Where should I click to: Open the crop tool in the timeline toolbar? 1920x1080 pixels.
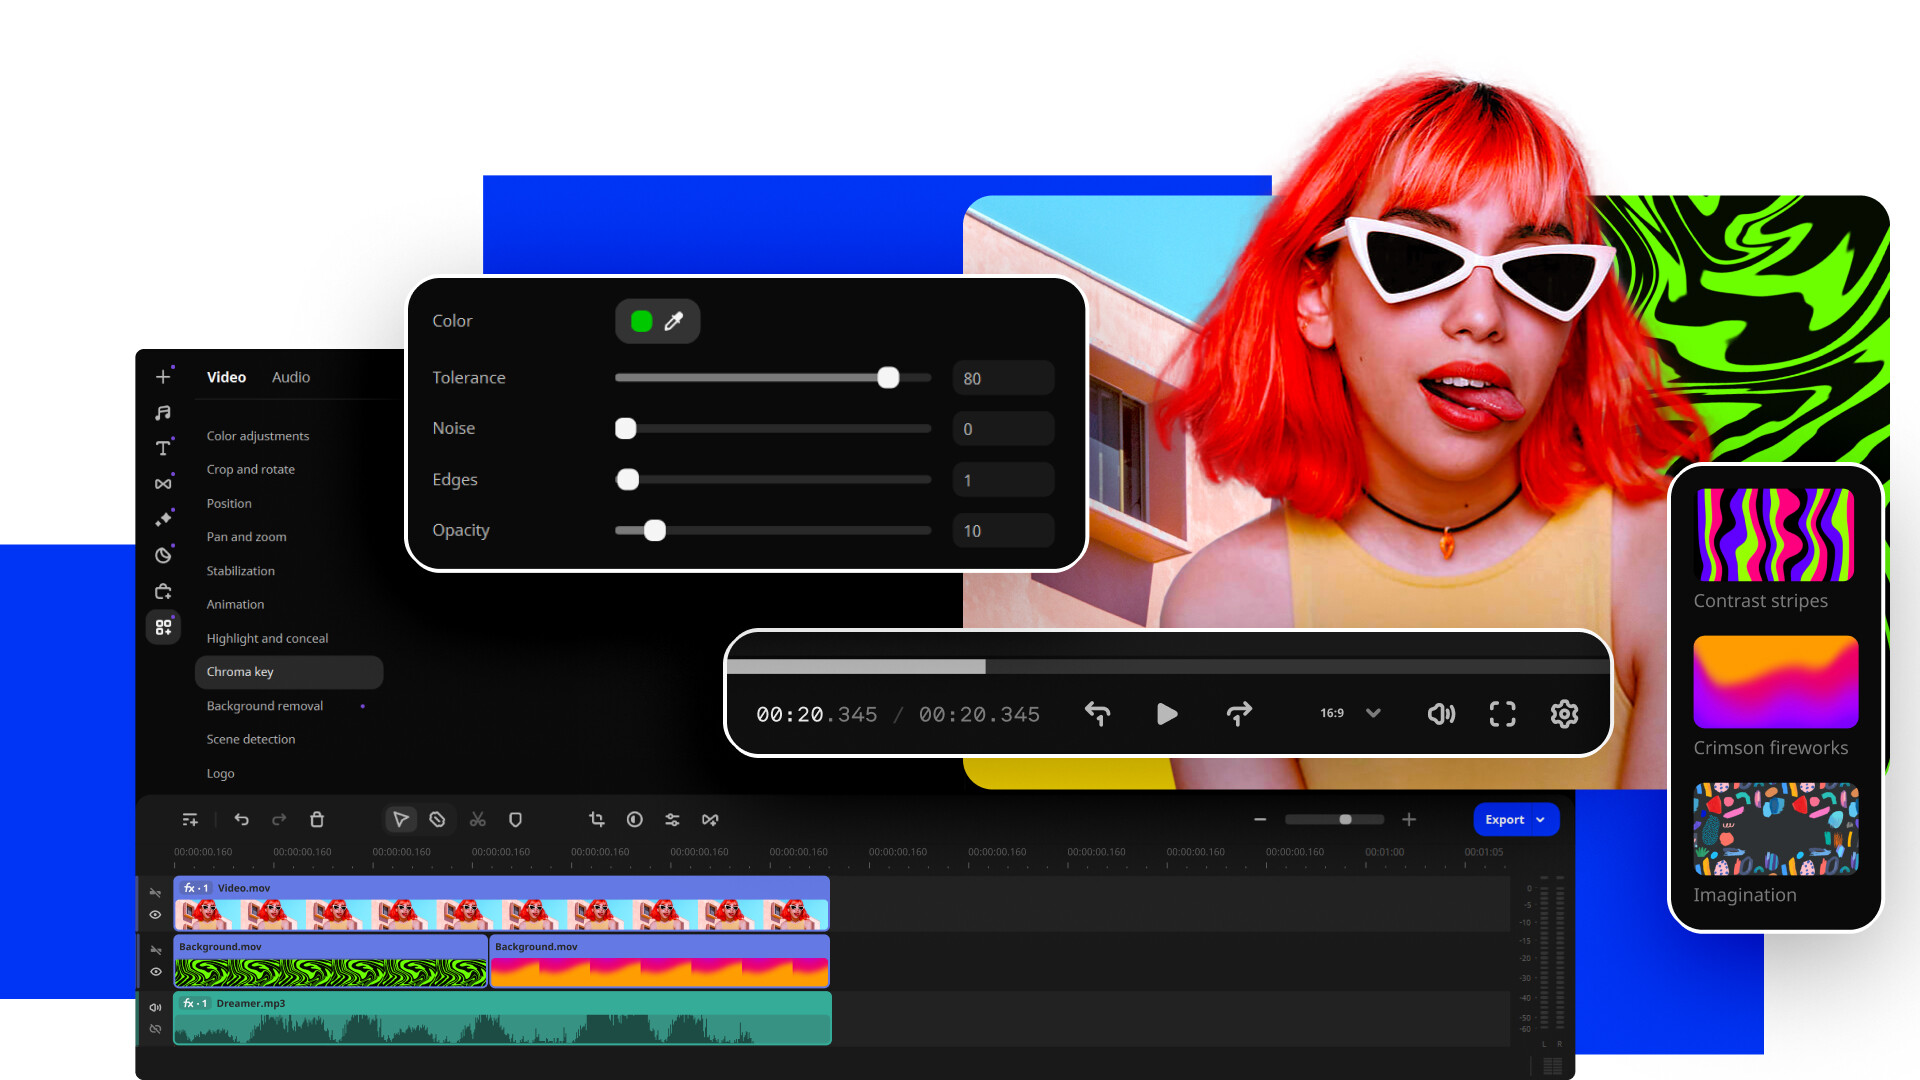[x=596, y=819]
